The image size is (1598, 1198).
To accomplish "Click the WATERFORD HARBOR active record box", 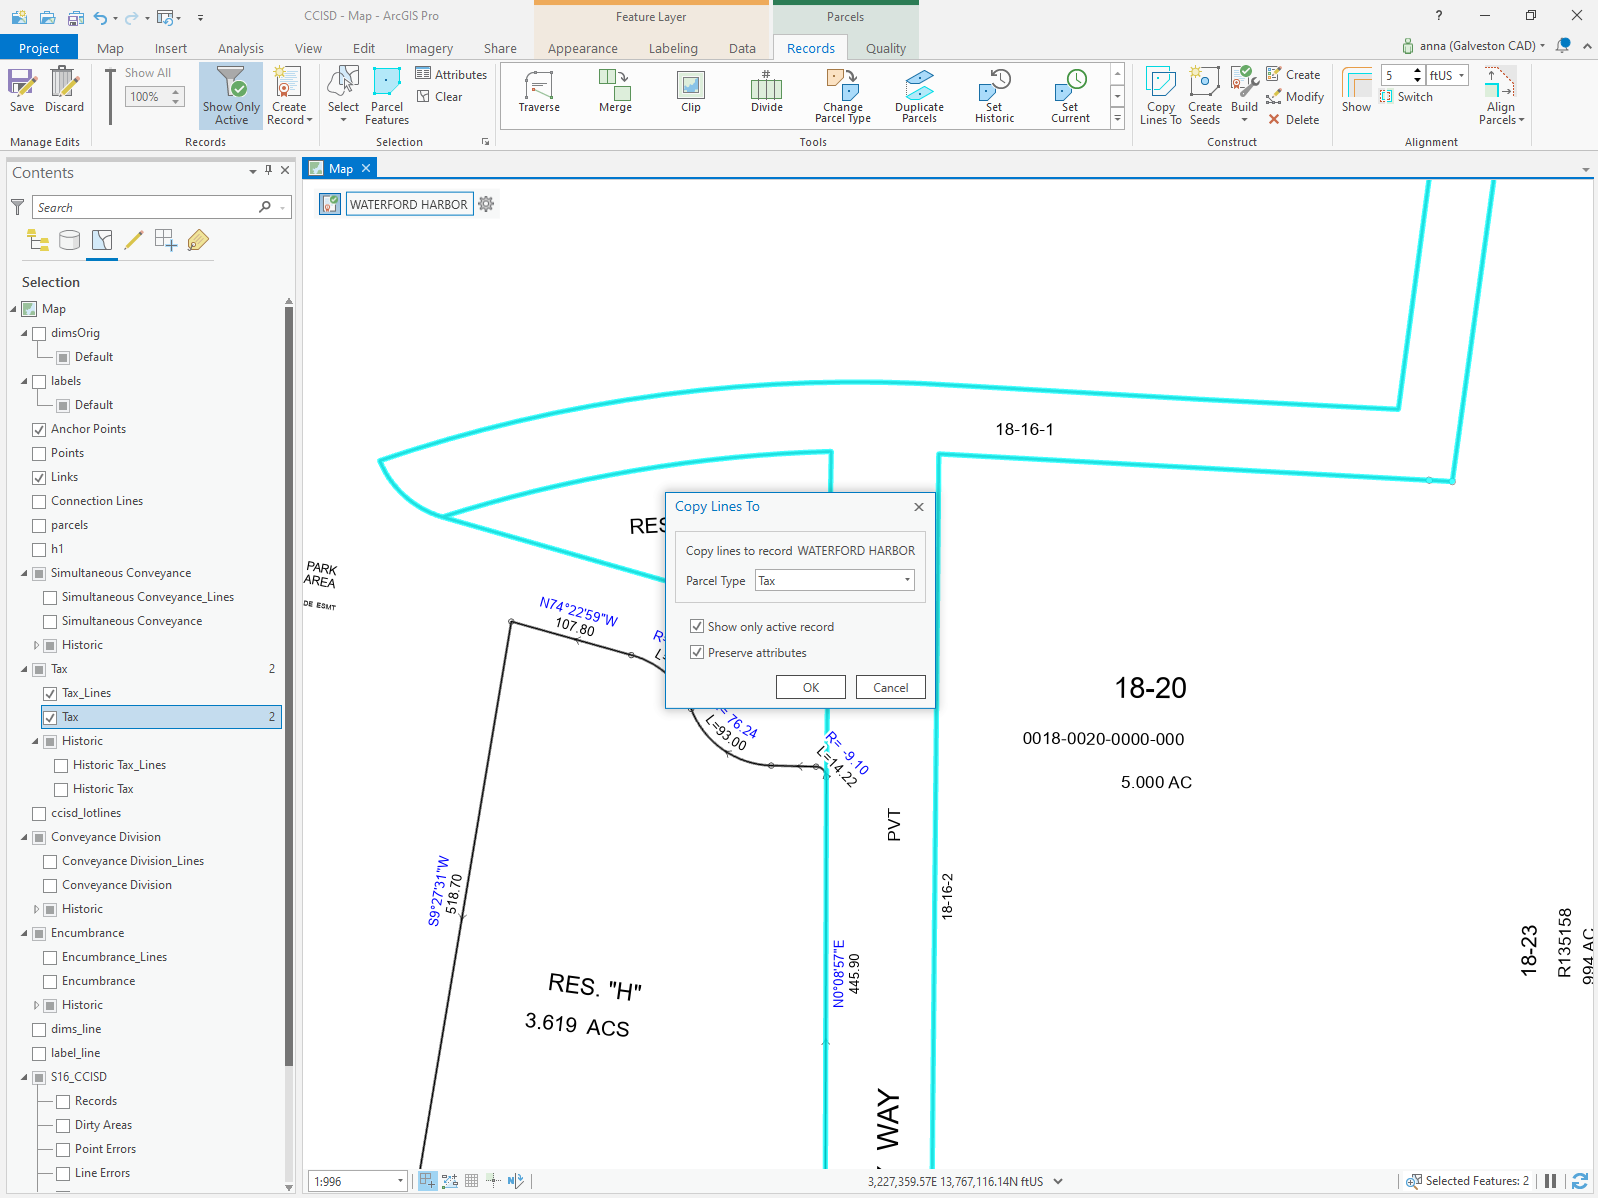I will tap(409, 204).
